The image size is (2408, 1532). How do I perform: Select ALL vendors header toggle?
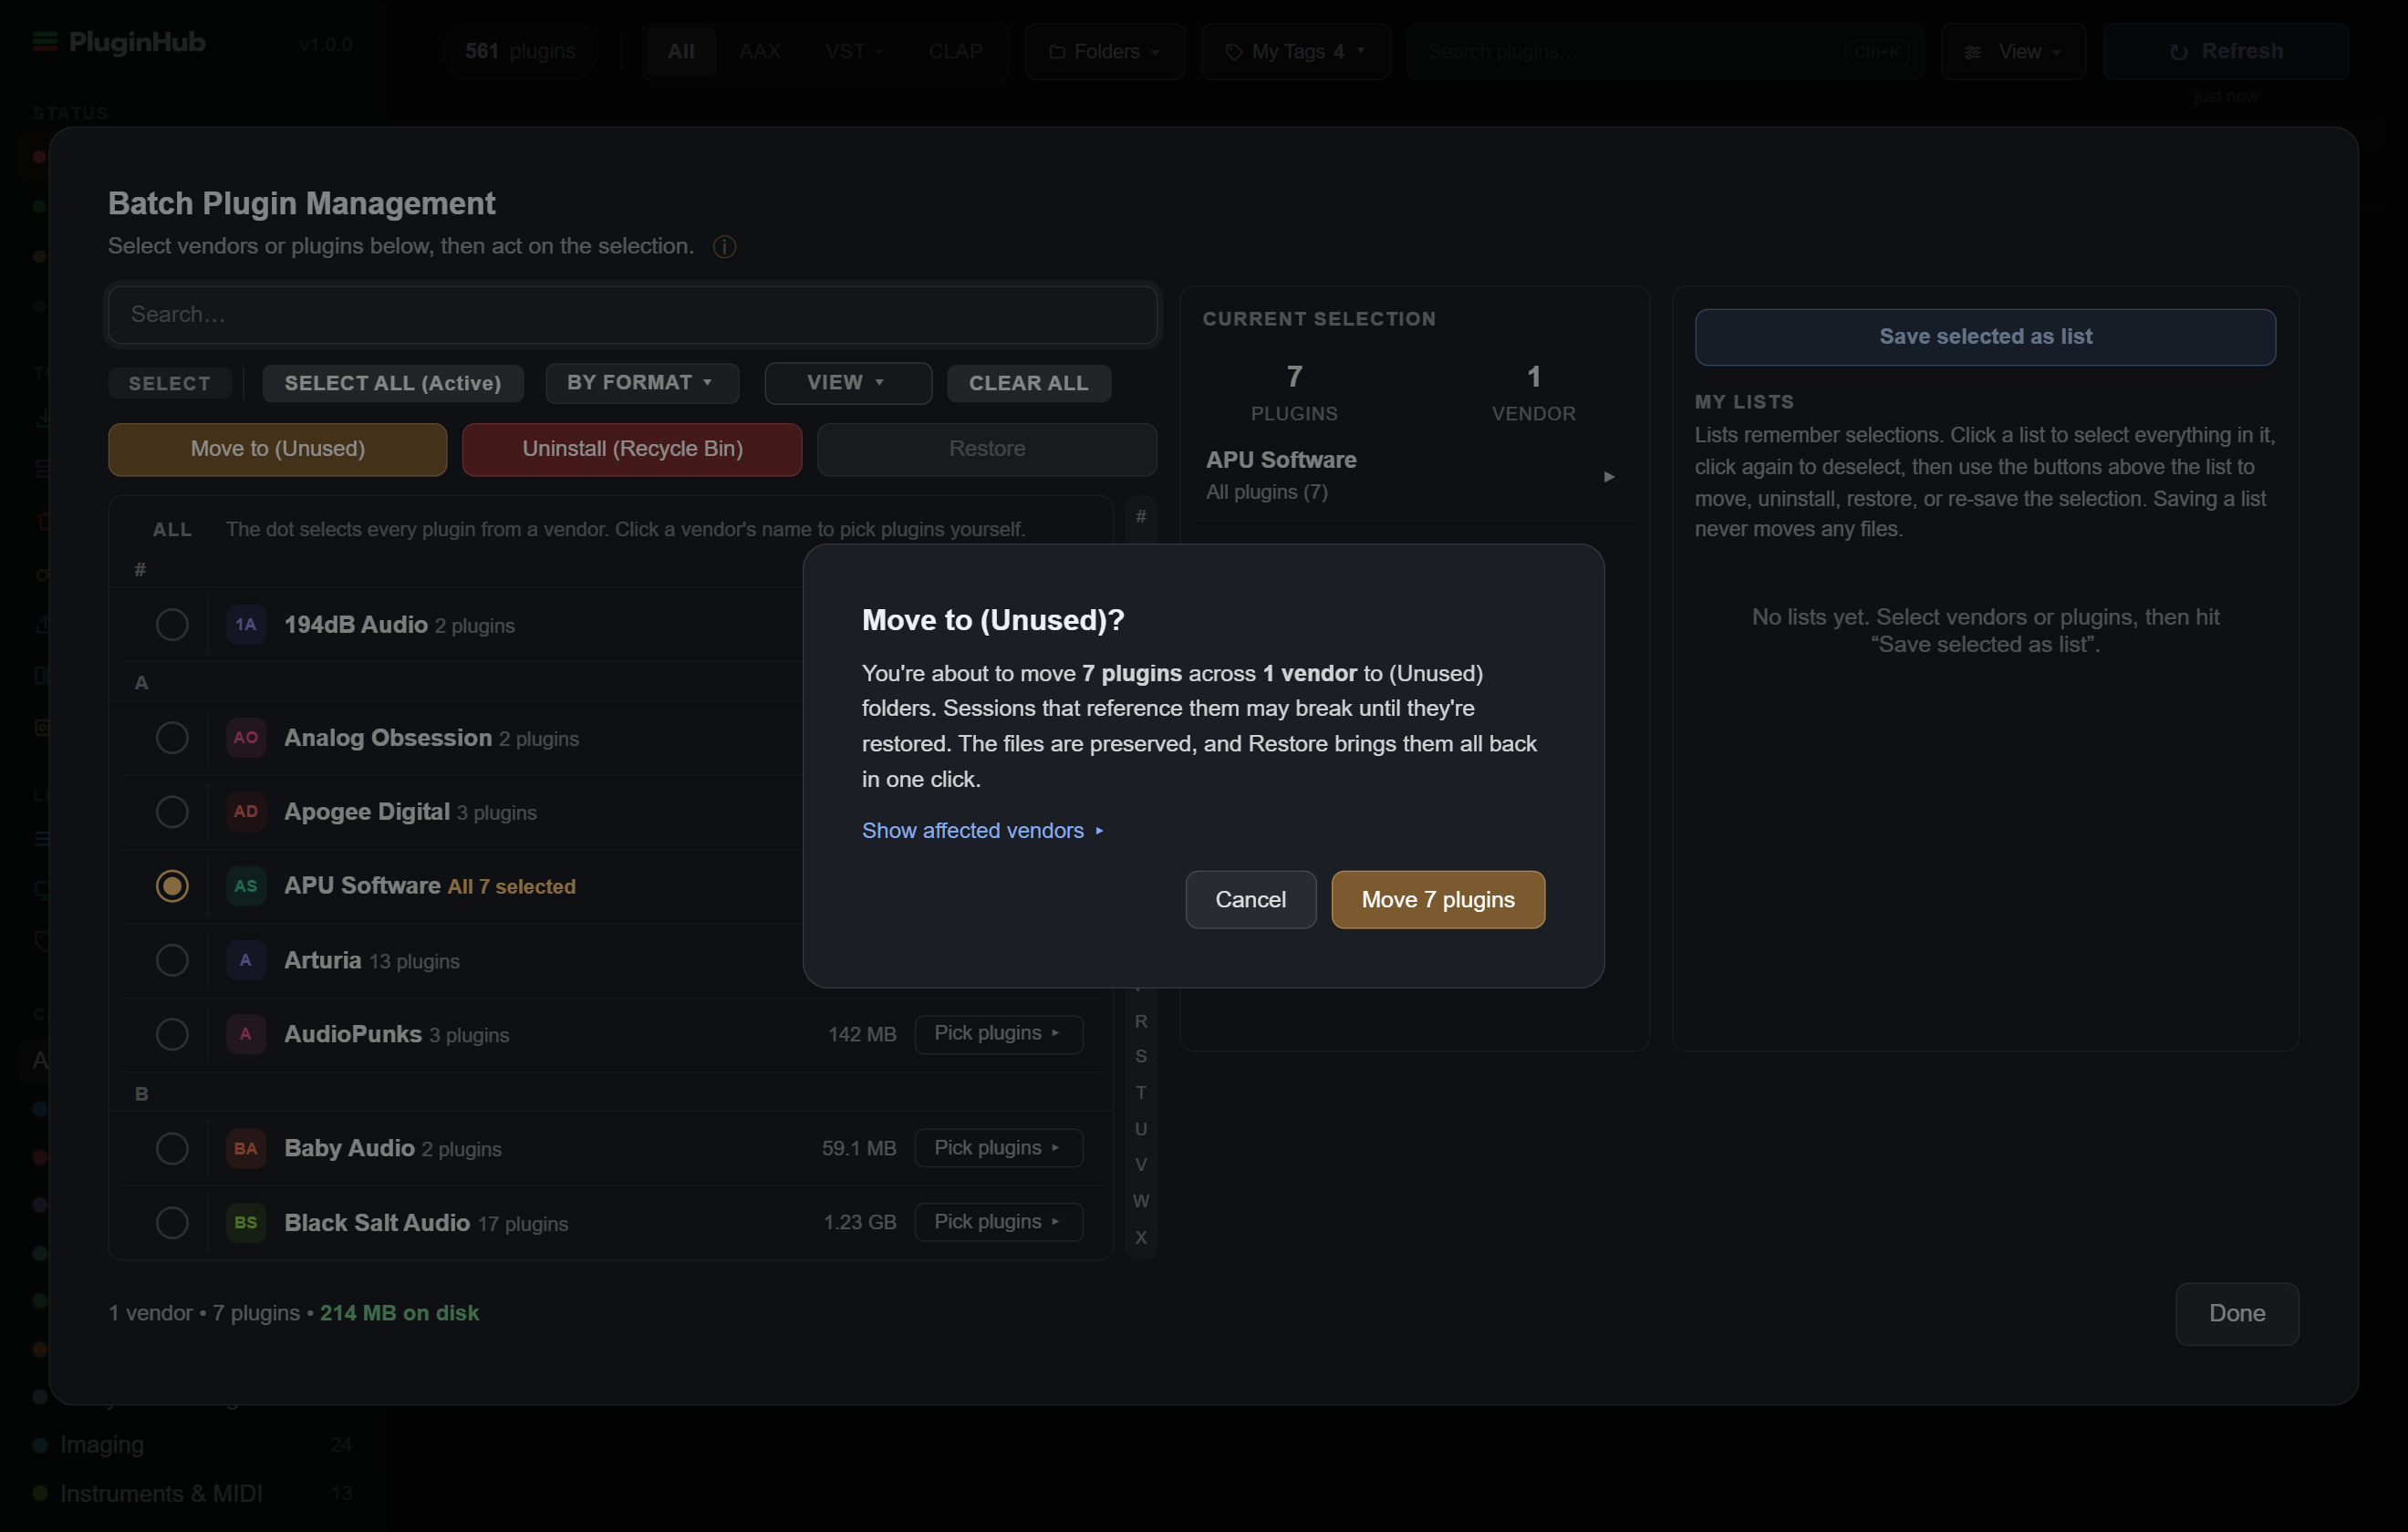(172, 529)
